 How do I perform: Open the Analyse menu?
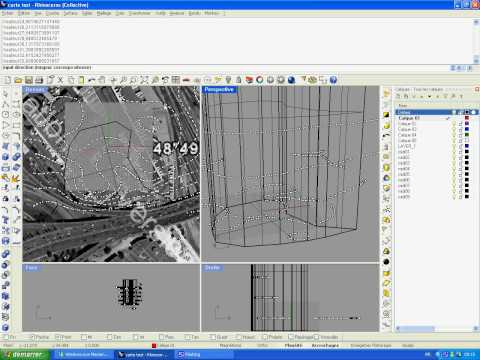click(x=177, y=13)
